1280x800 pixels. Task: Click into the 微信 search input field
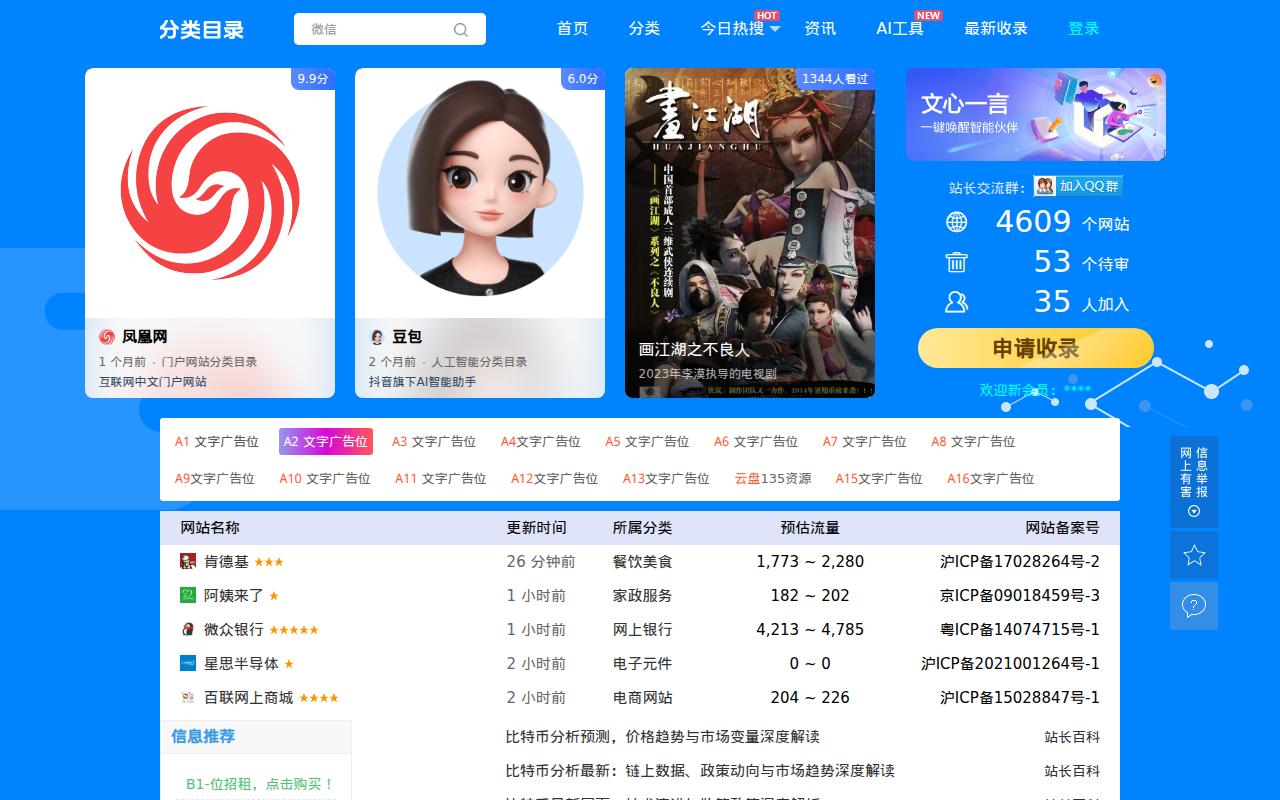click(375, 30)
